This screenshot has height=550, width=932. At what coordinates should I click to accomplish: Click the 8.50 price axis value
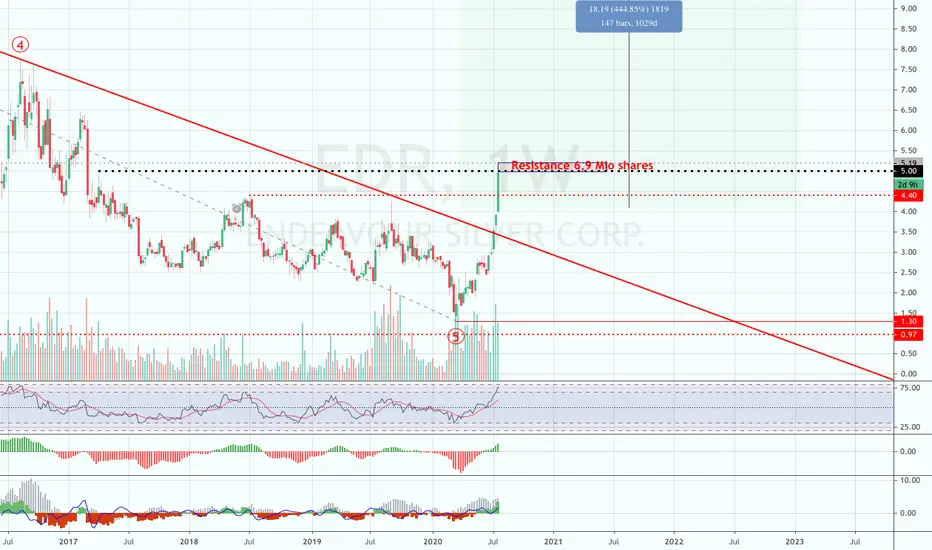click(x=908, y=29)
